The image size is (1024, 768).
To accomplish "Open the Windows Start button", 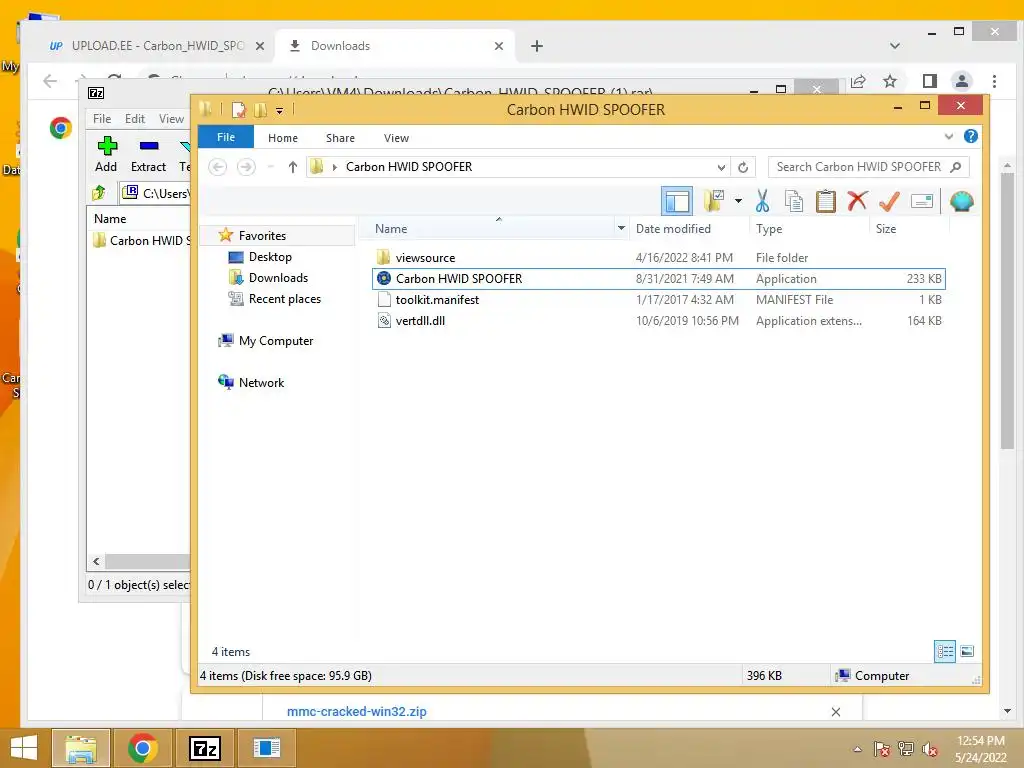I will pyautogui.click(x=24, y=748).
